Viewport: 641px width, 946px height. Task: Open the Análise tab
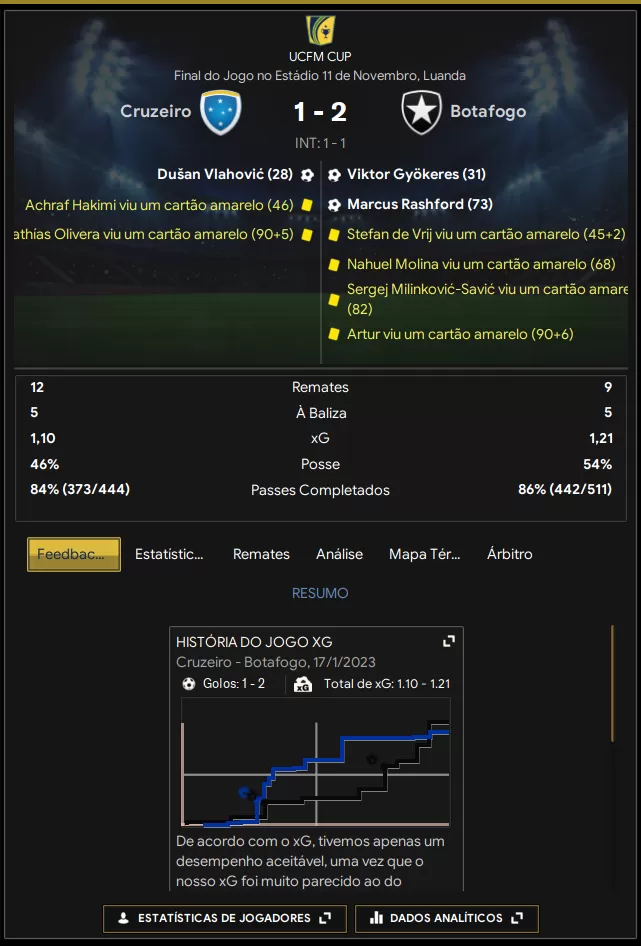(339, 554)
